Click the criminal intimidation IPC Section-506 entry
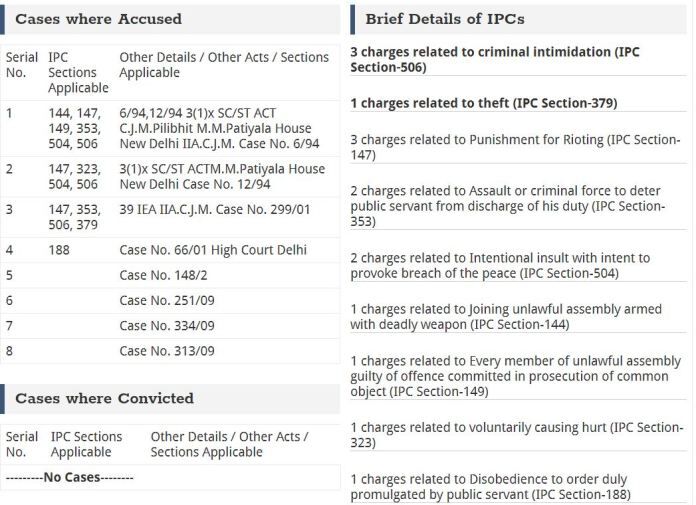696x505 pixels. 494,59
